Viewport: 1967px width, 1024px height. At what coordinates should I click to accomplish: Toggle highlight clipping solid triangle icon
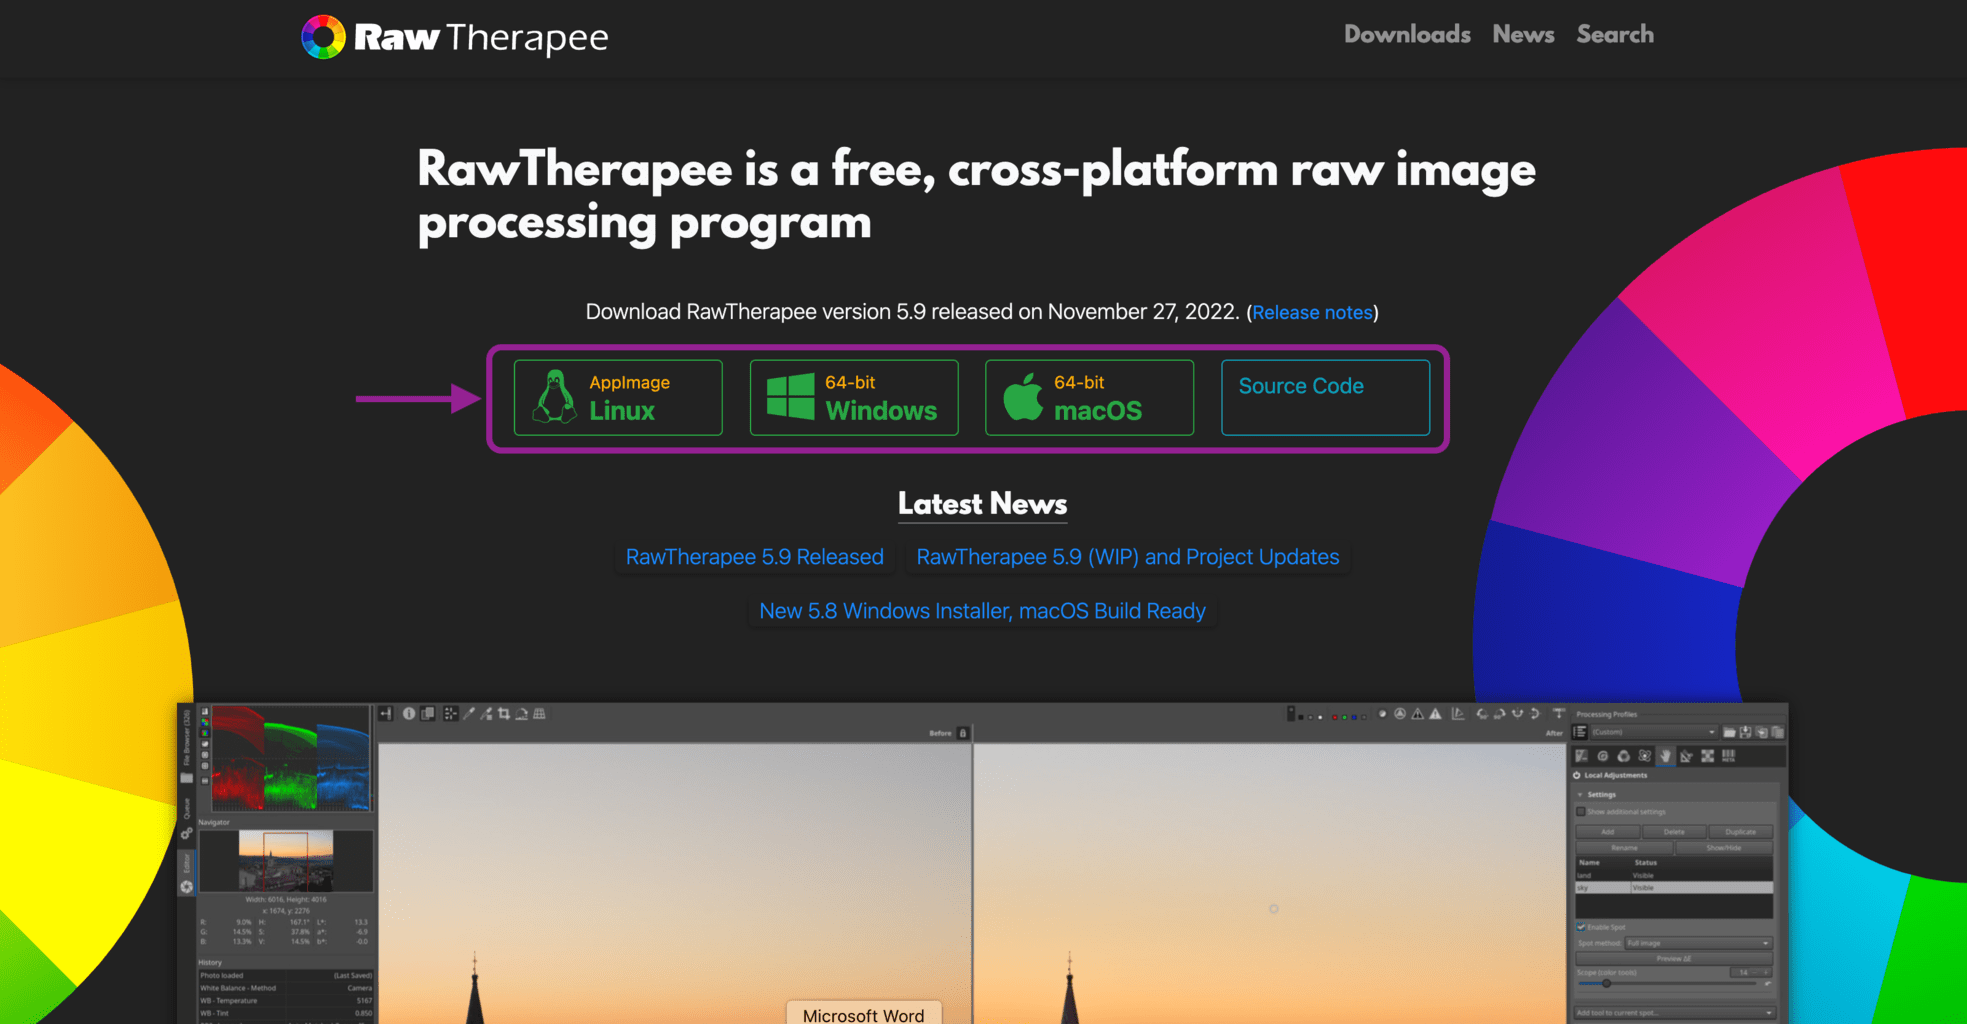1435,714
